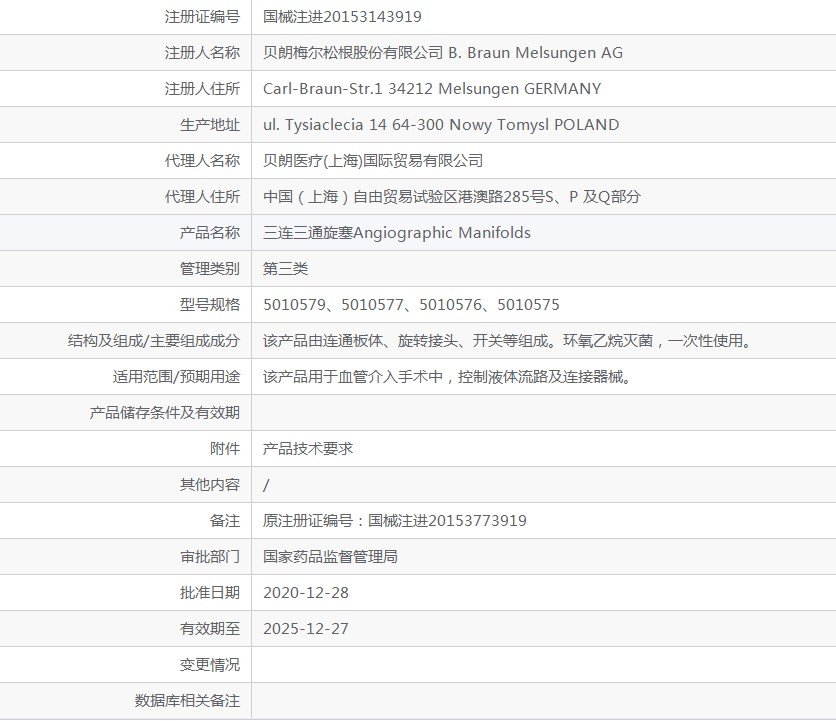Click the 批准日期 label
Screen dimensions: 836x721
click(x=210, y=592)
